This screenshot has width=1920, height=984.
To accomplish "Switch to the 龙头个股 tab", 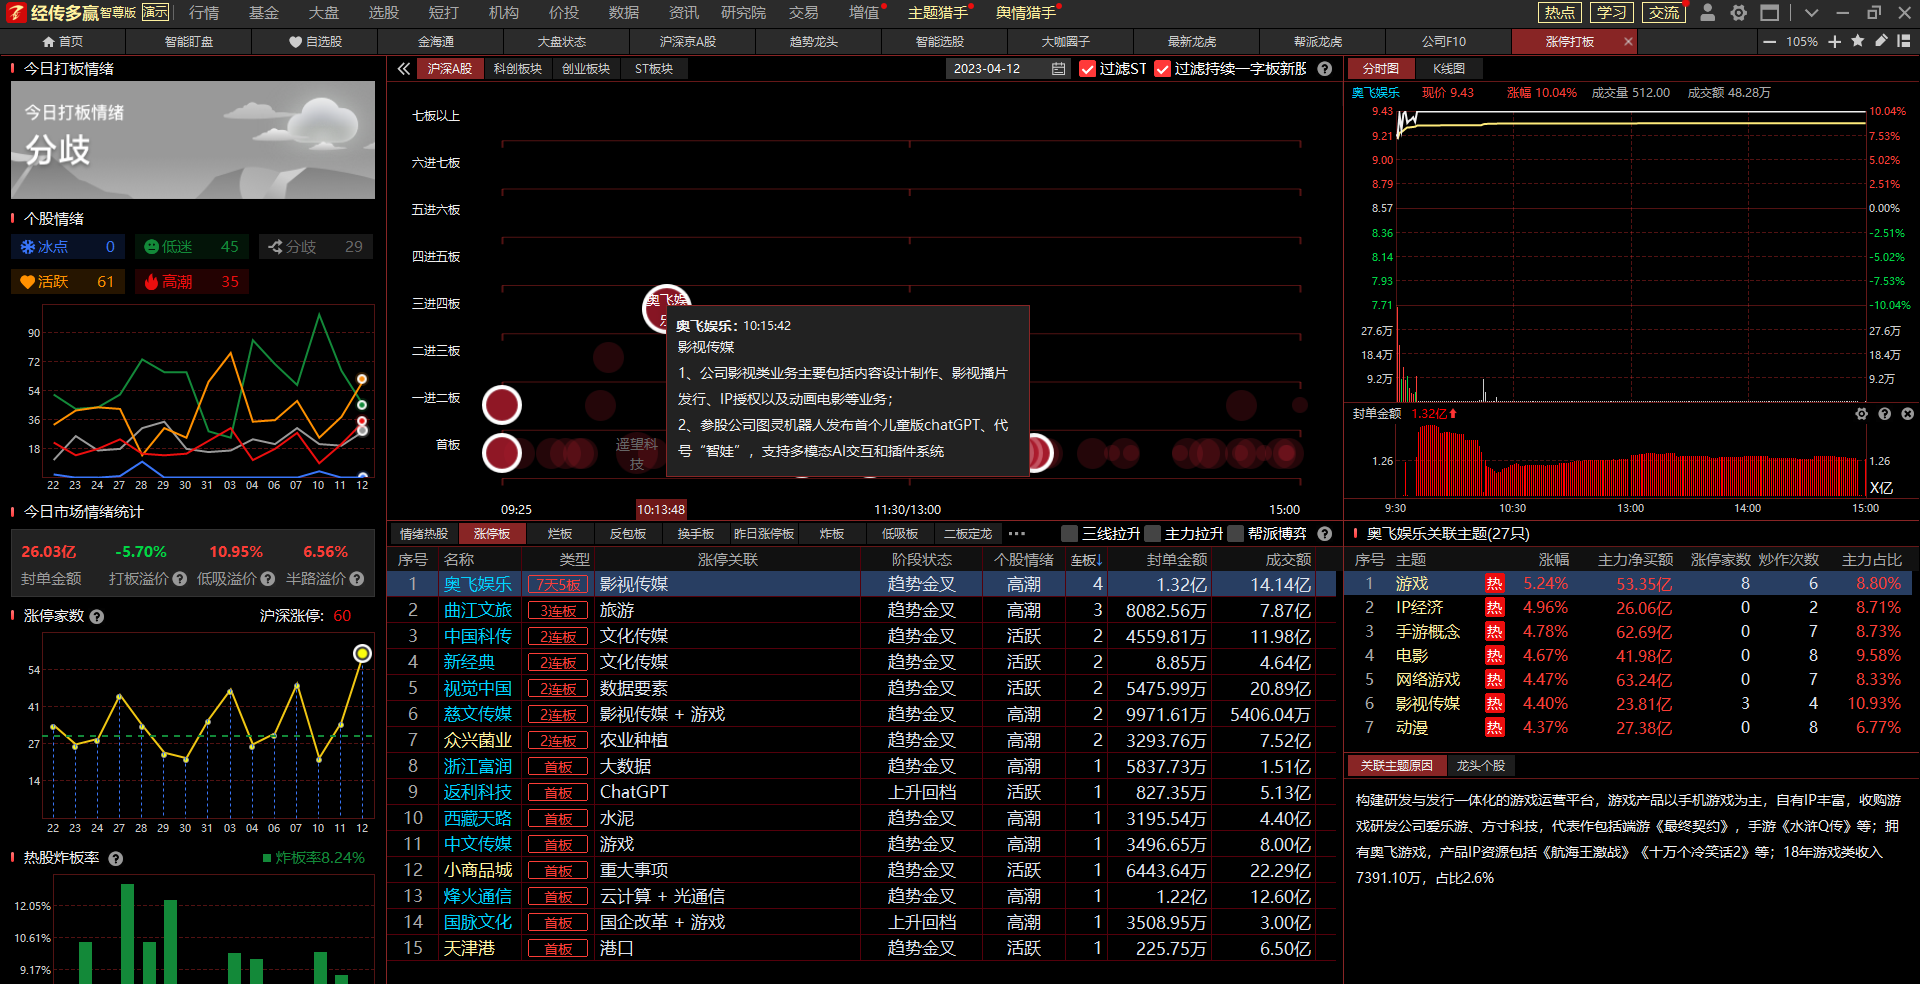I will (x=1480, y=765).
